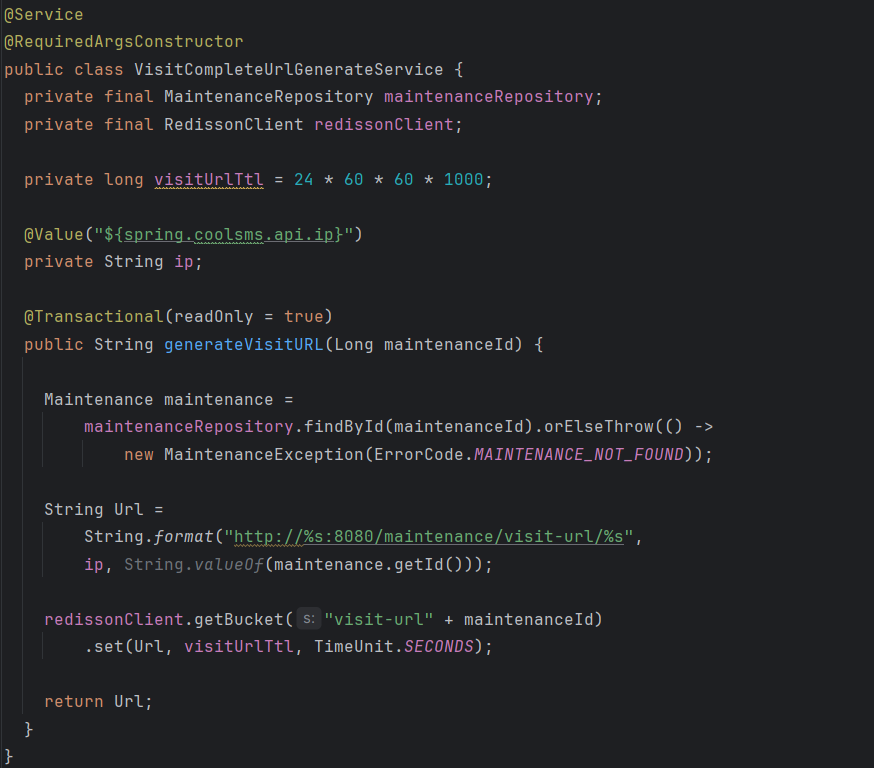874x768 pixels.
Task: Click the italic format method call
Action: click(183, 537)
